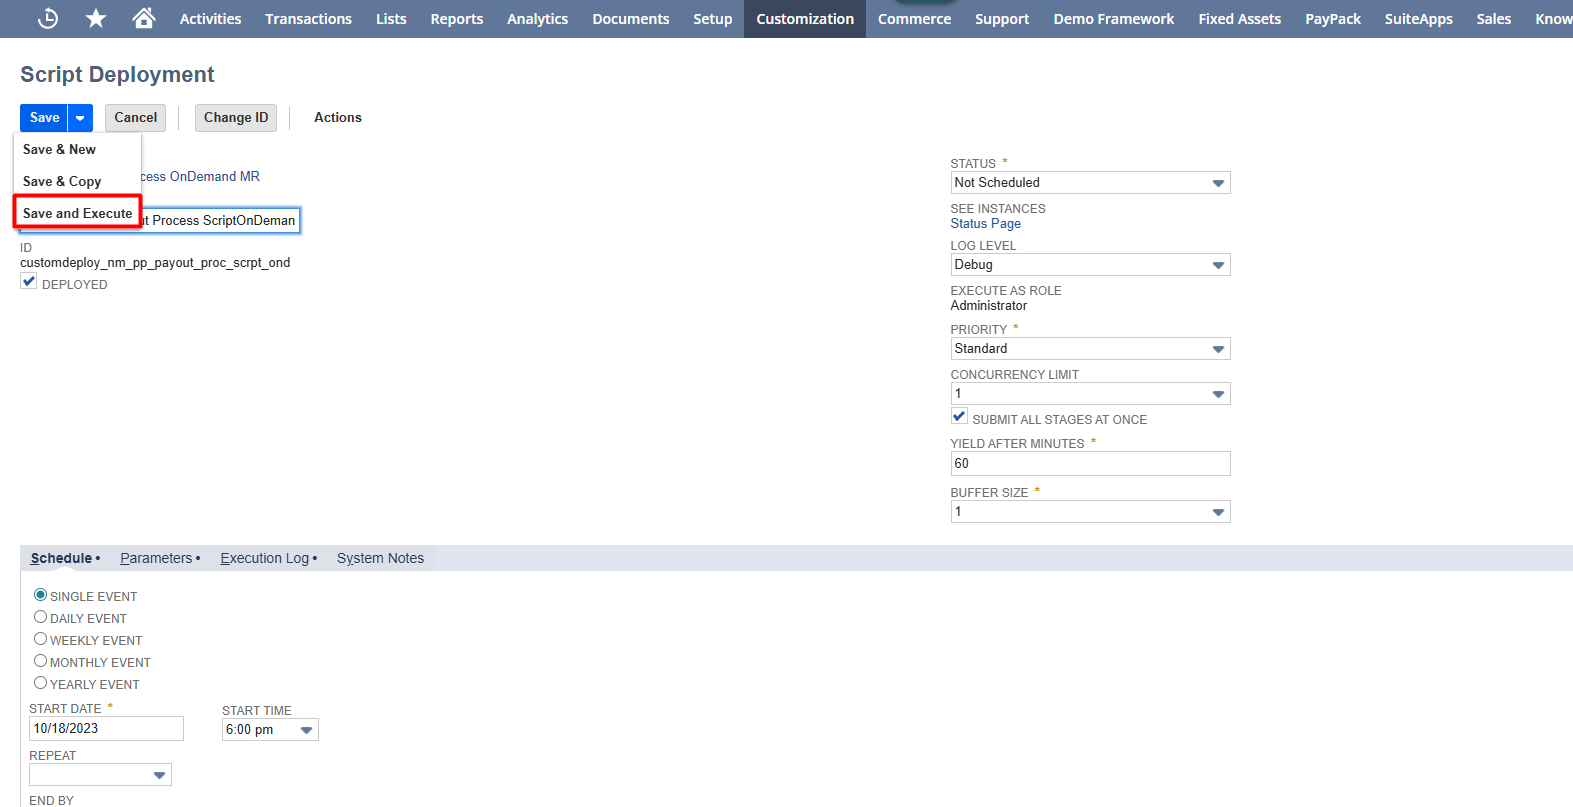Switch to the System Notes tab
This screenshot has width=1573, height=807.
[380, 558]
